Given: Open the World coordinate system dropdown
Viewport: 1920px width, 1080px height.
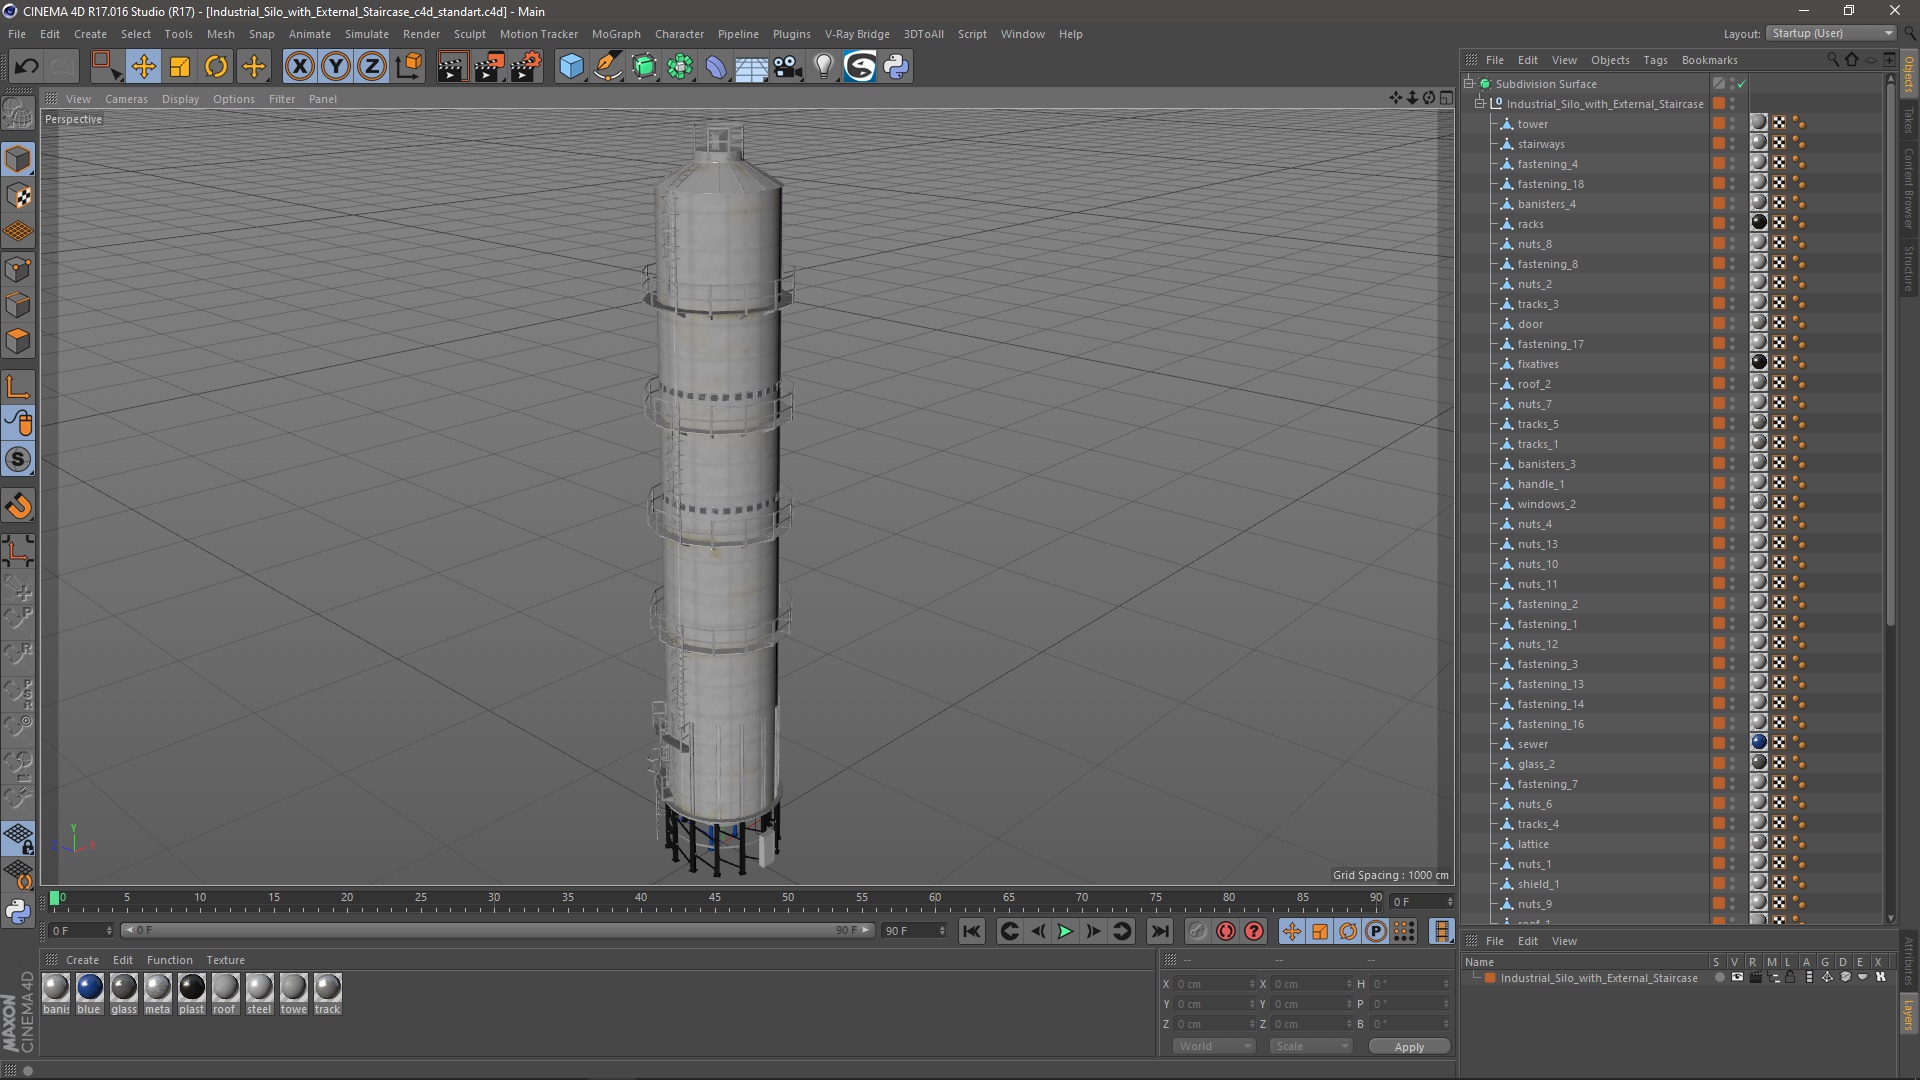Looking at the screenshot, I should click(1214, 1046).
